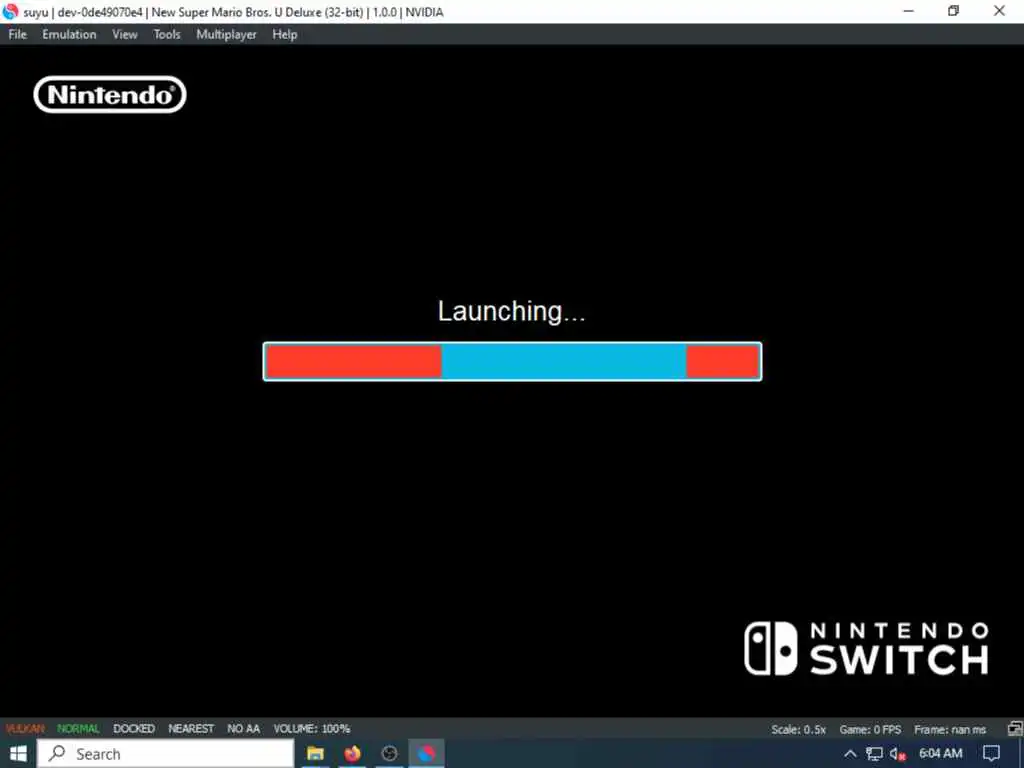Switch the DOCKED mode status button
The image size is (1024, 768).
[134, 729]
